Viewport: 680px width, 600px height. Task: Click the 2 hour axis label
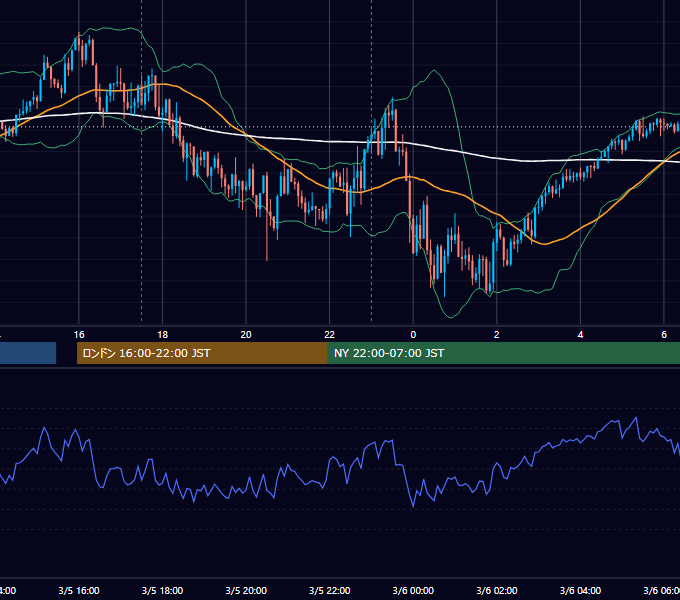[x=497, y=335]
